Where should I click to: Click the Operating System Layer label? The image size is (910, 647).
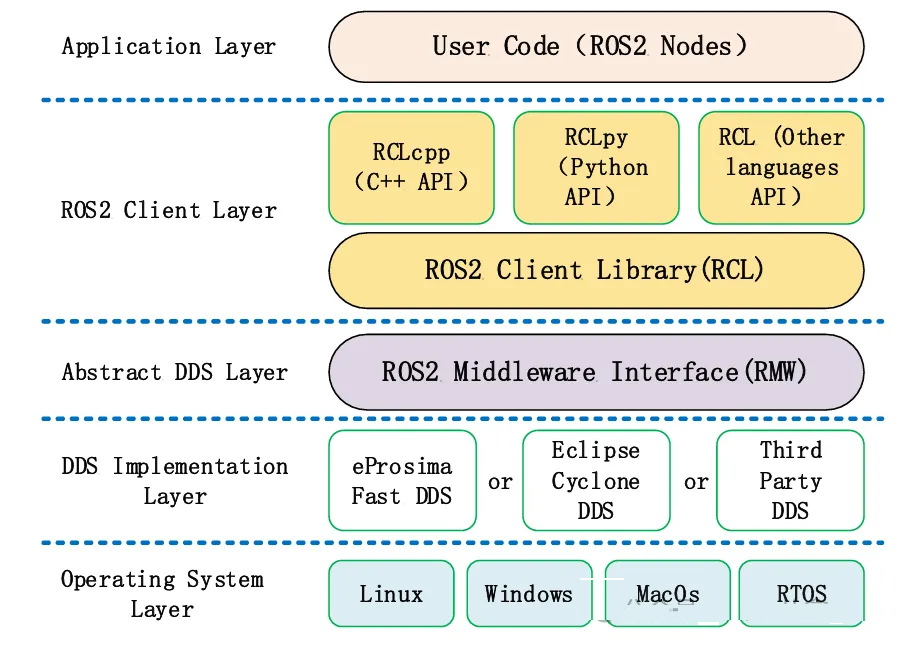(162, 594)
